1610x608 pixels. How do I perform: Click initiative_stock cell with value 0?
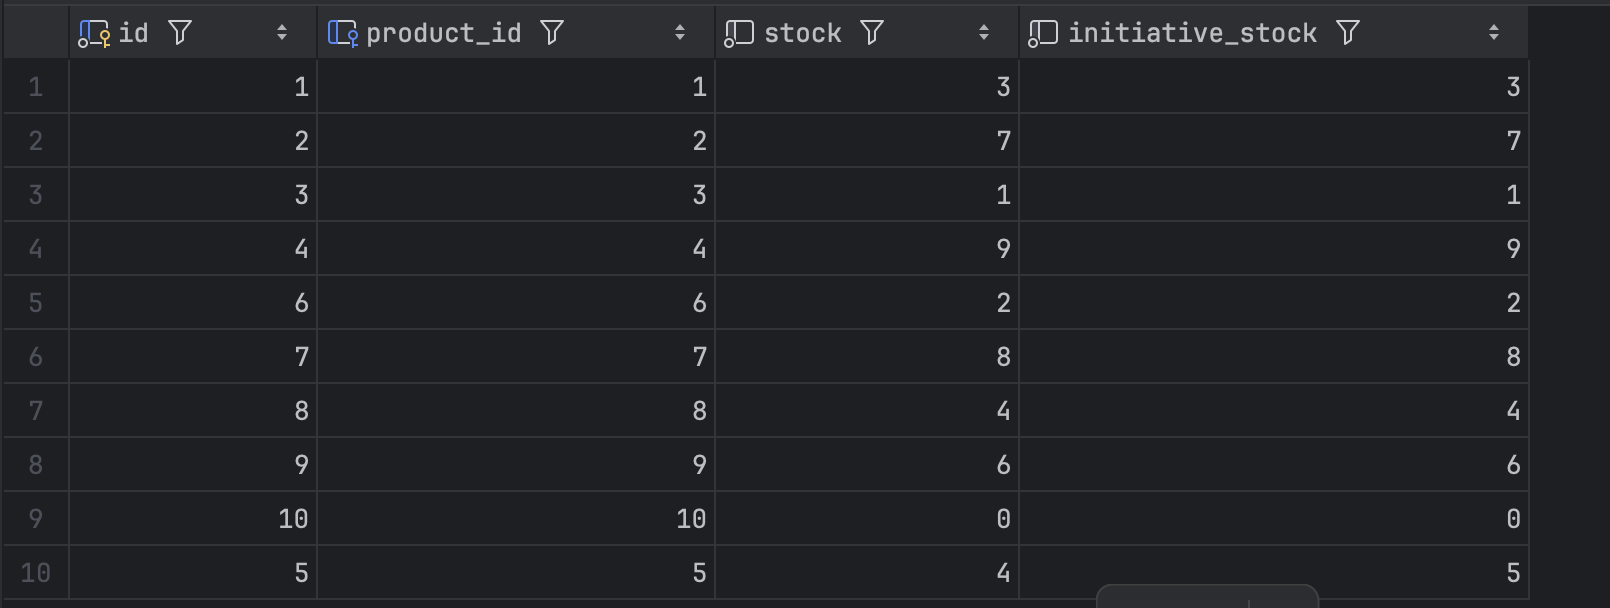pos(1274,519)
